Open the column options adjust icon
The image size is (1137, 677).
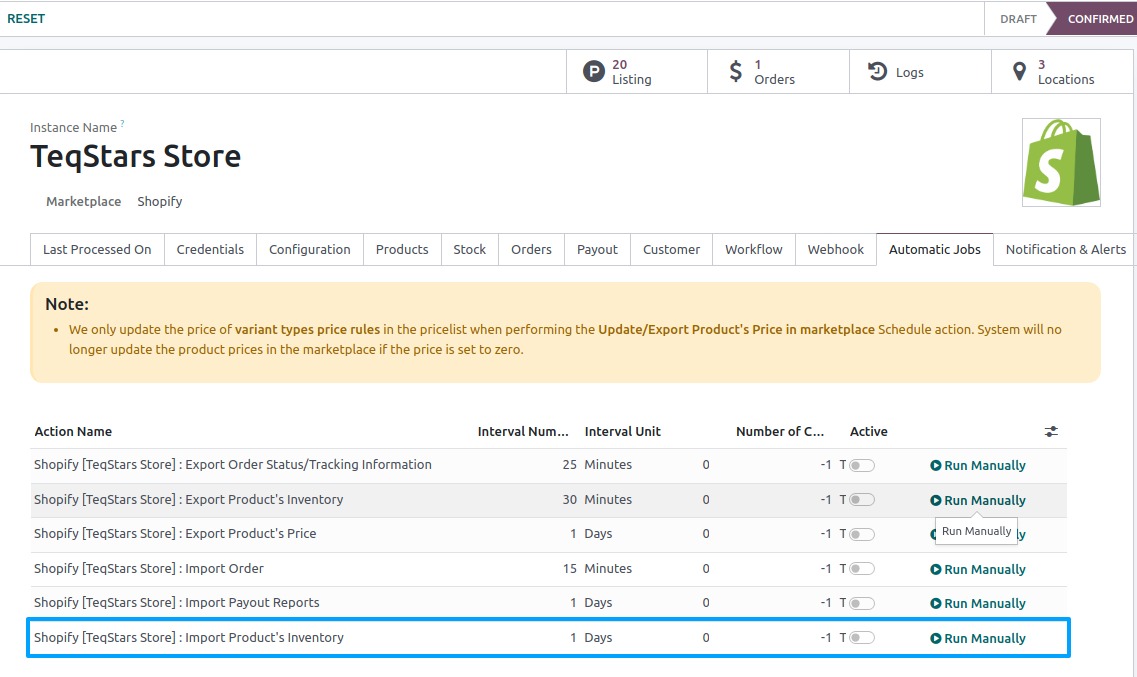(x=1051, y=431)
